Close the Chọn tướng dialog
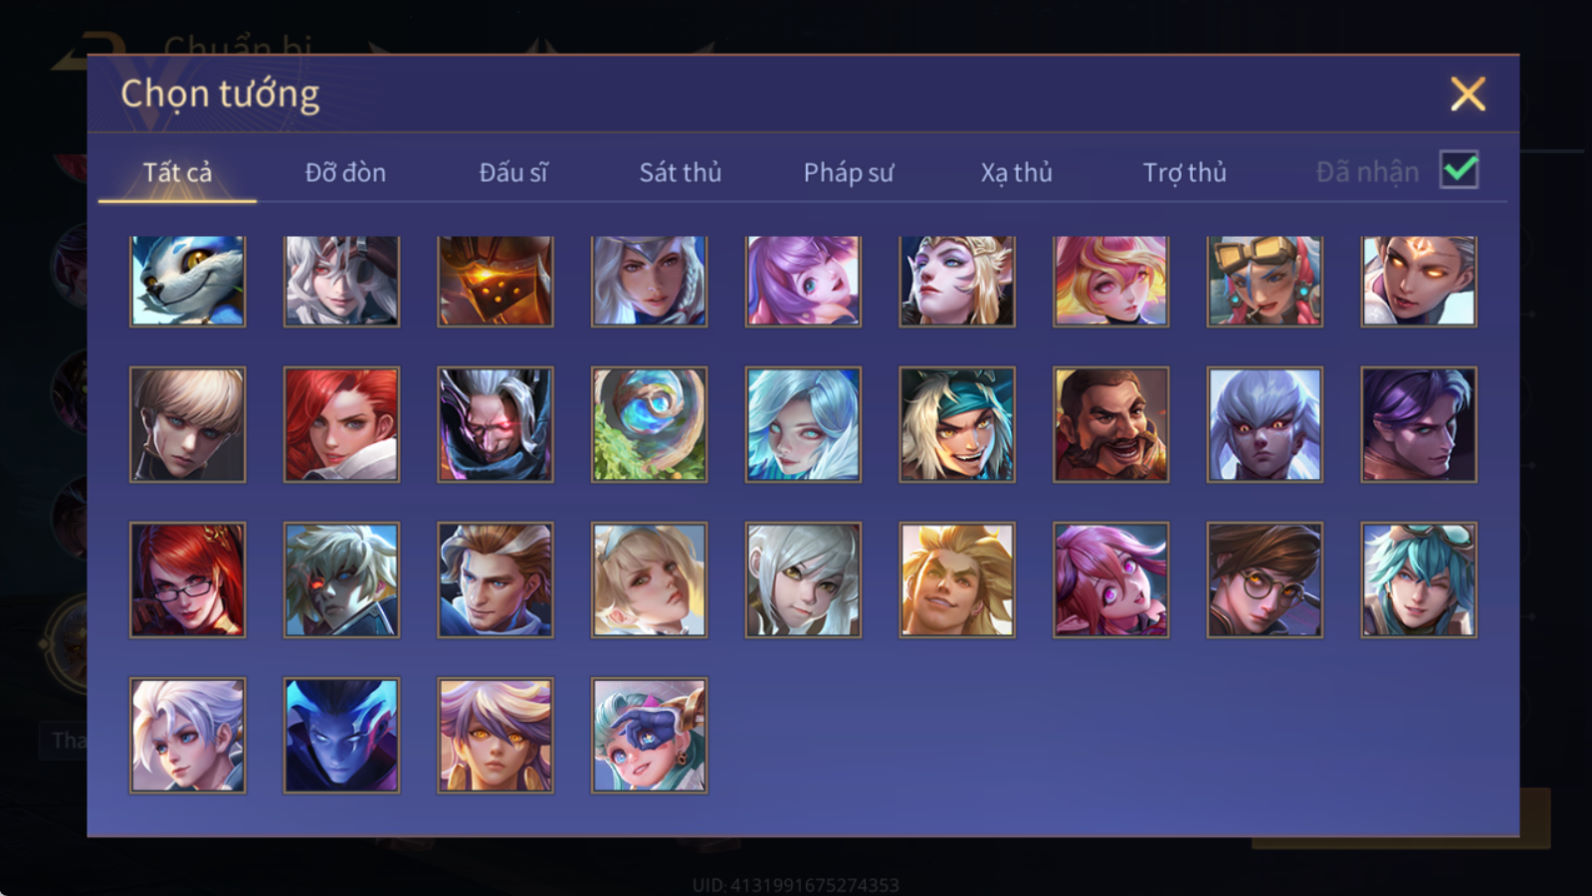Image resolution: width=1592 pixels, height=896 pixels. click(x=1467, y=94)
